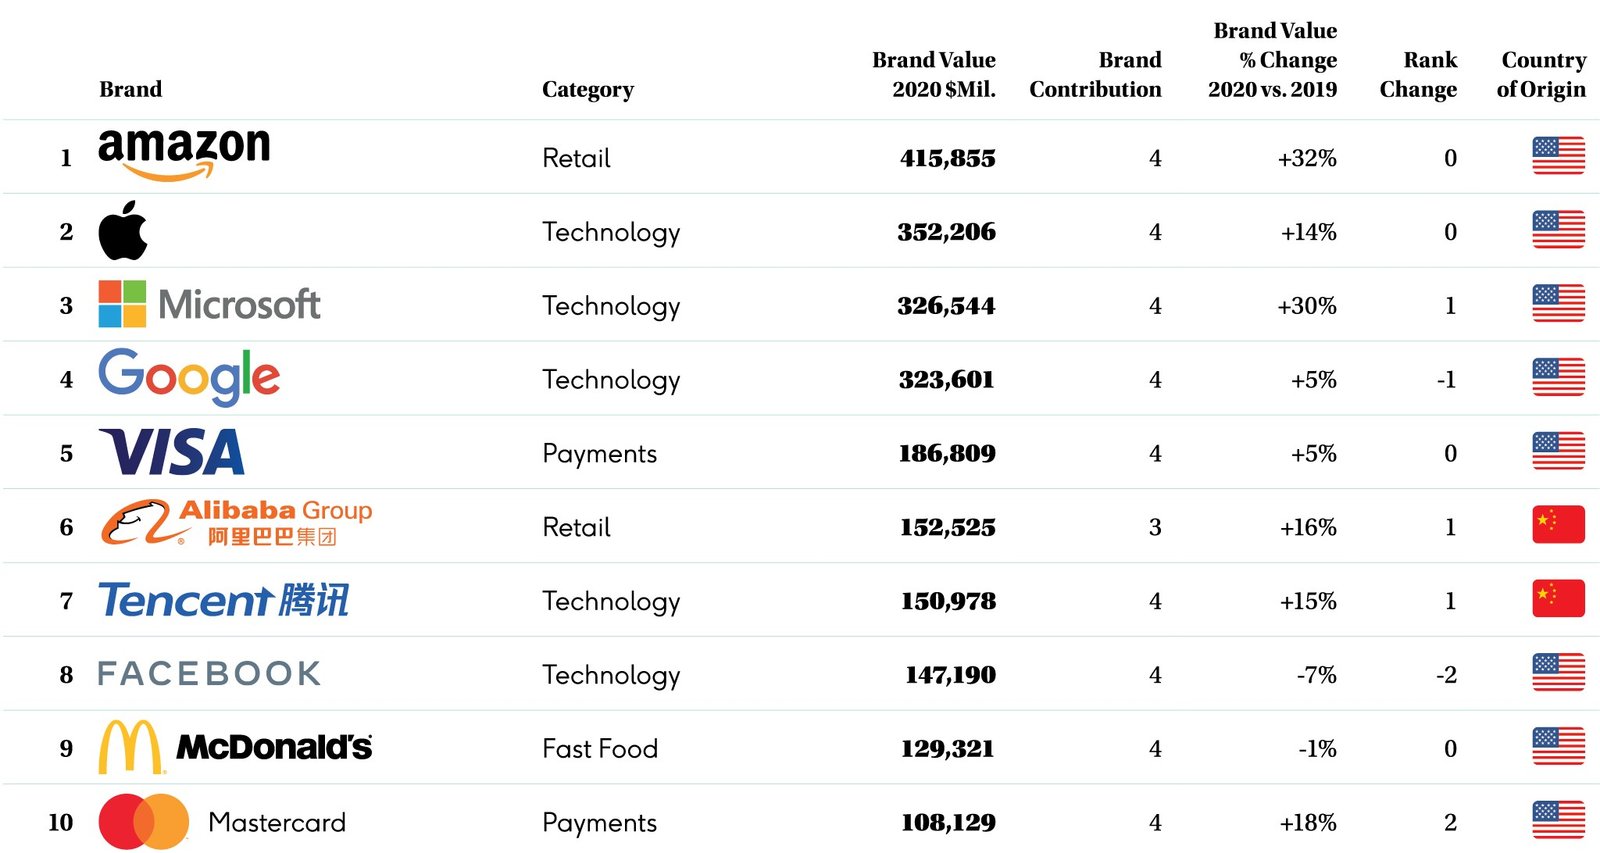Click Facebook's -7% brand value change
Viewport: 1600px width, 853px height.
tap(1316, 675)
